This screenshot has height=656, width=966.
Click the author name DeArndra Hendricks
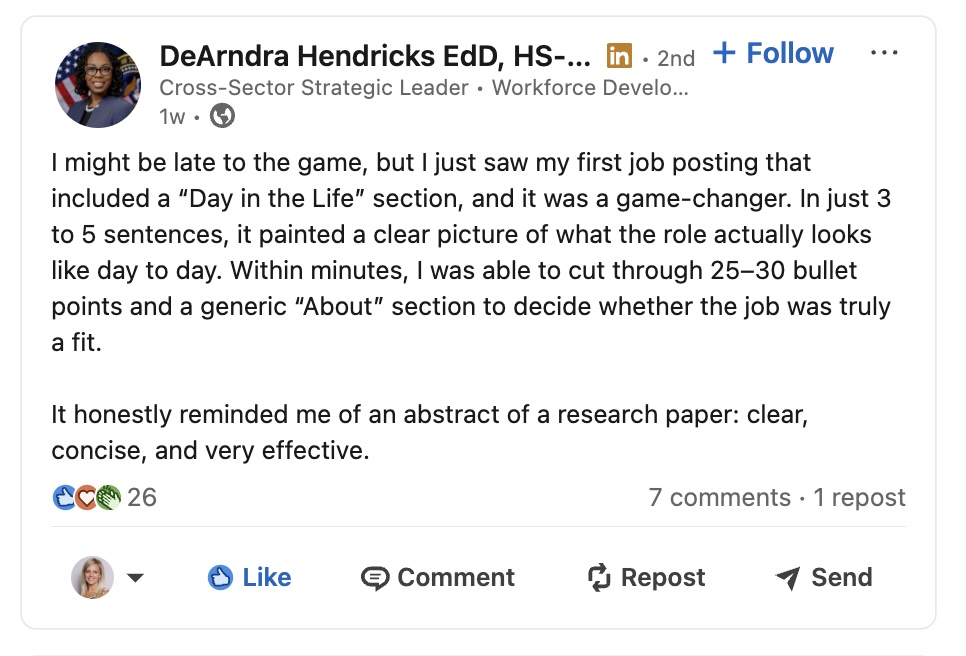click(375, 55)
